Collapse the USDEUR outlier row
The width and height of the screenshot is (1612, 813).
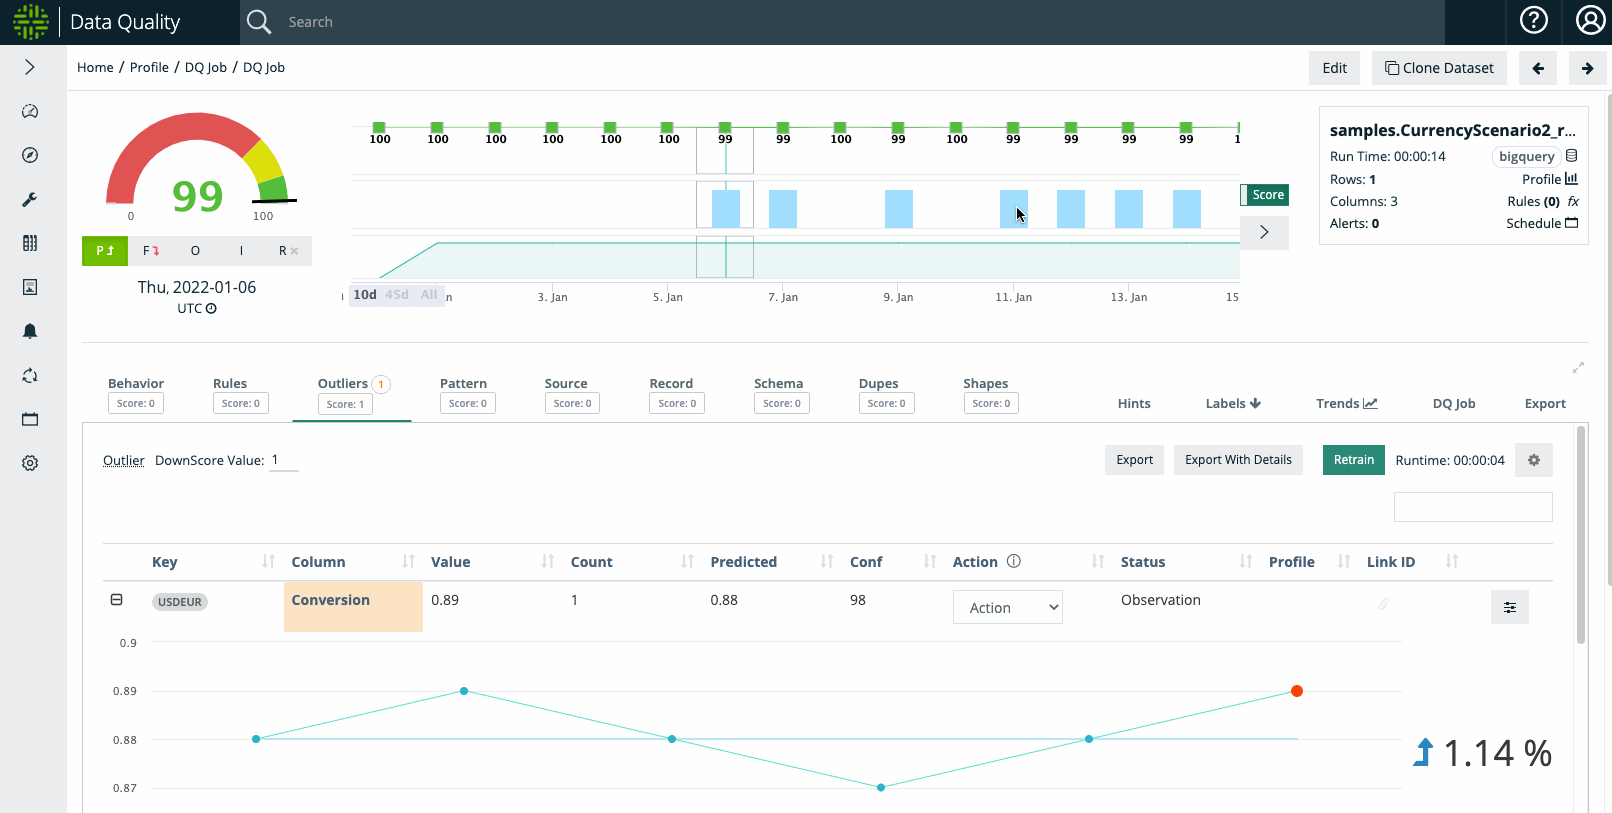[117, 600]
